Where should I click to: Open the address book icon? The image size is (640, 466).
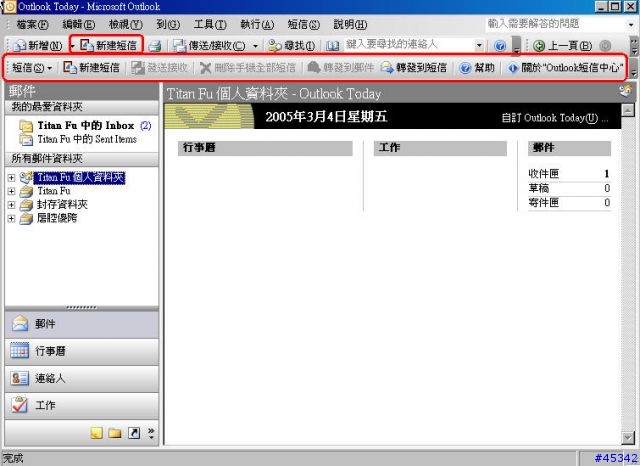[332, 46]
